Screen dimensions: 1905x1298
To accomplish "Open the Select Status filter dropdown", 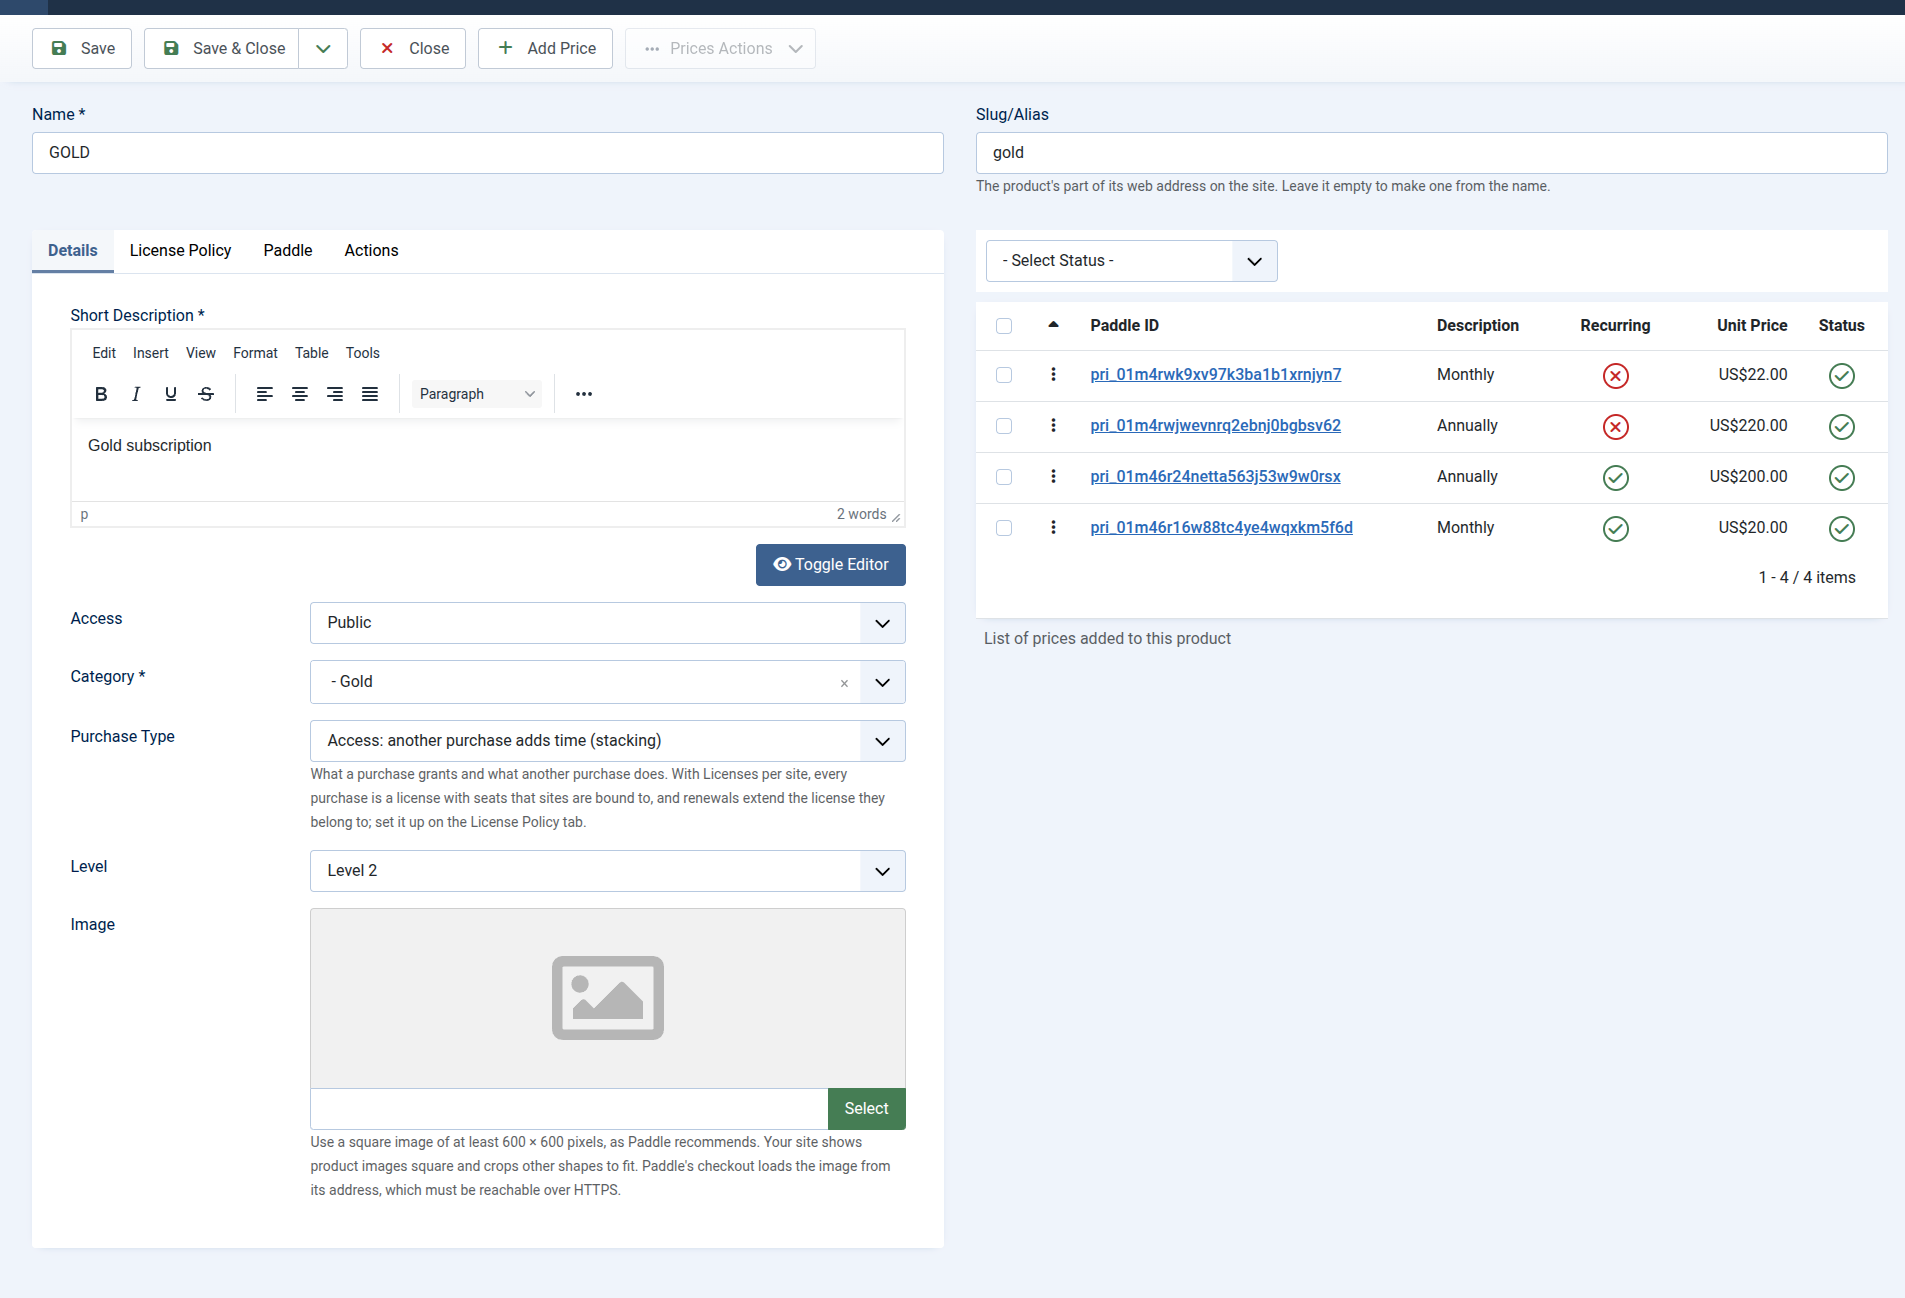I will coord(1131,261).
